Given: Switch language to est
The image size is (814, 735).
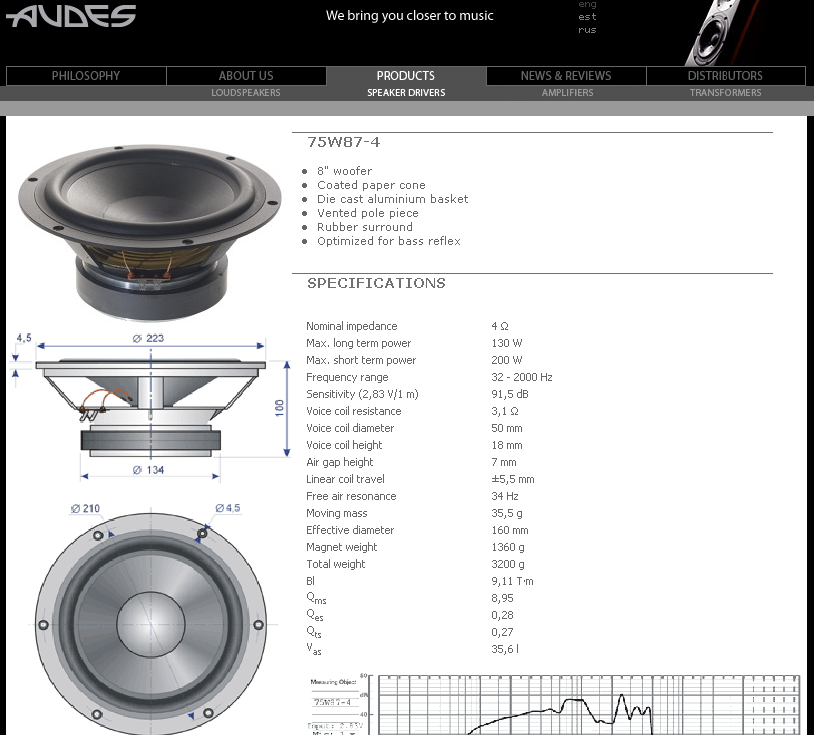Looking at the screenshot, I should coord(587,17).
